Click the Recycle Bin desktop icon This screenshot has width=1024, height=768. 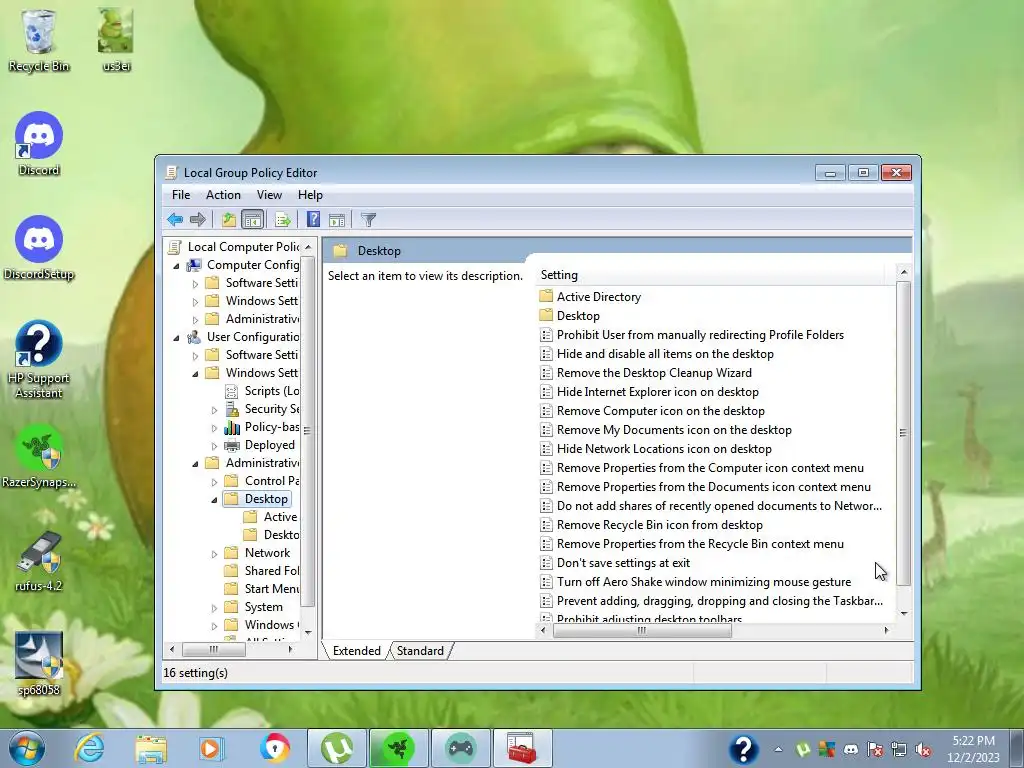coord(39,39)
